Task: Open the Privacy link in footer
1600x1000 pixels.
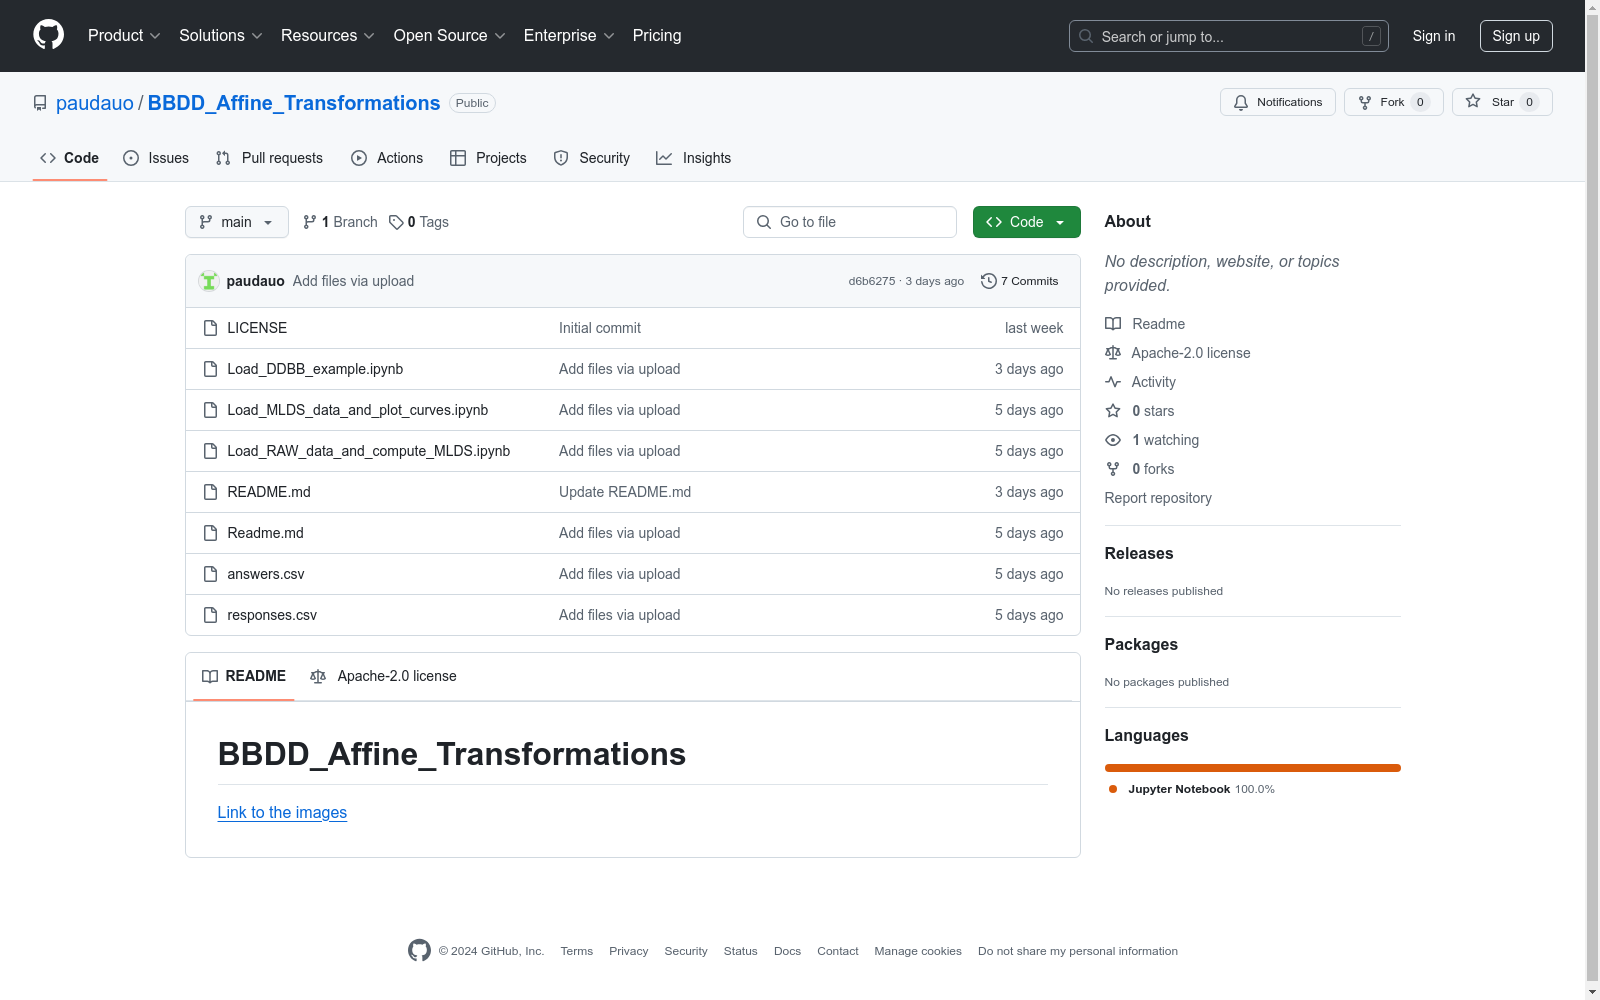Action: (629, 951)
